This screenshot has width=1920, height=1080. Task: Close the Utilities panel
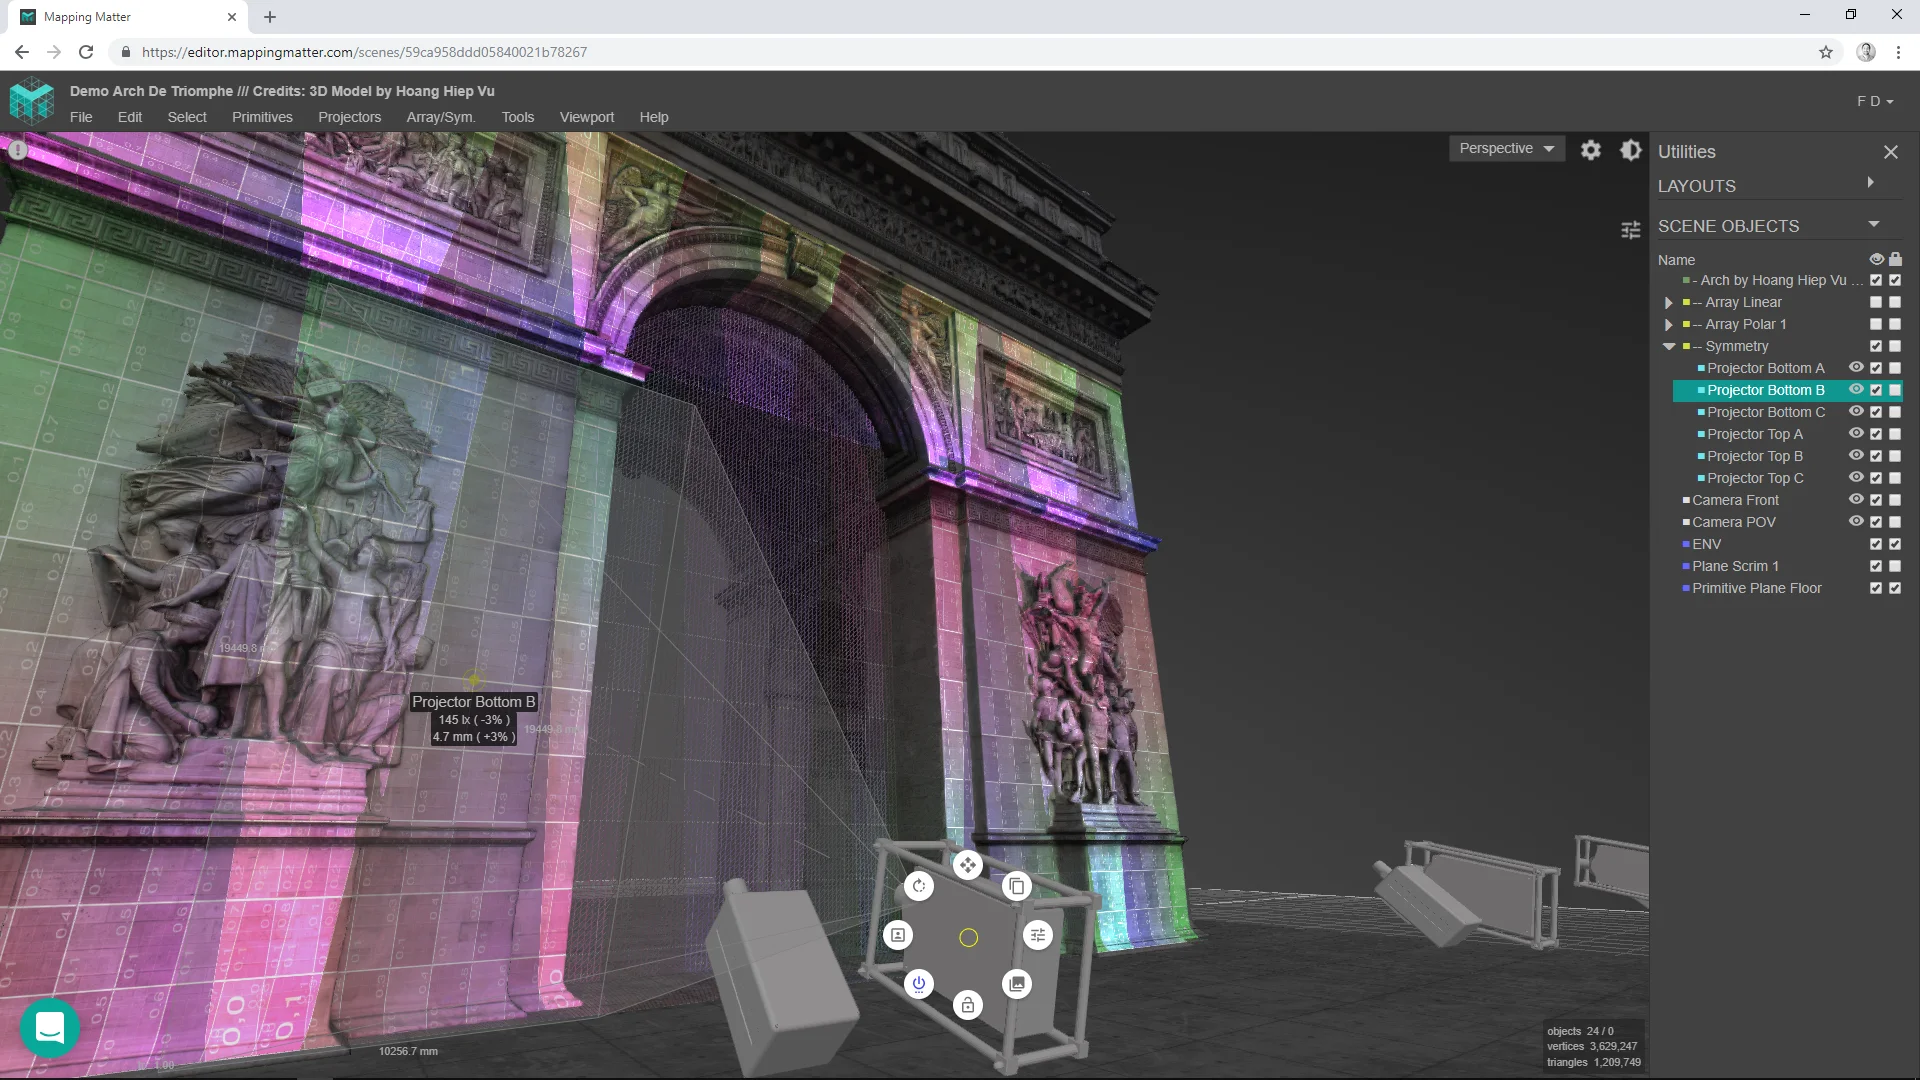pos(1891,151)
